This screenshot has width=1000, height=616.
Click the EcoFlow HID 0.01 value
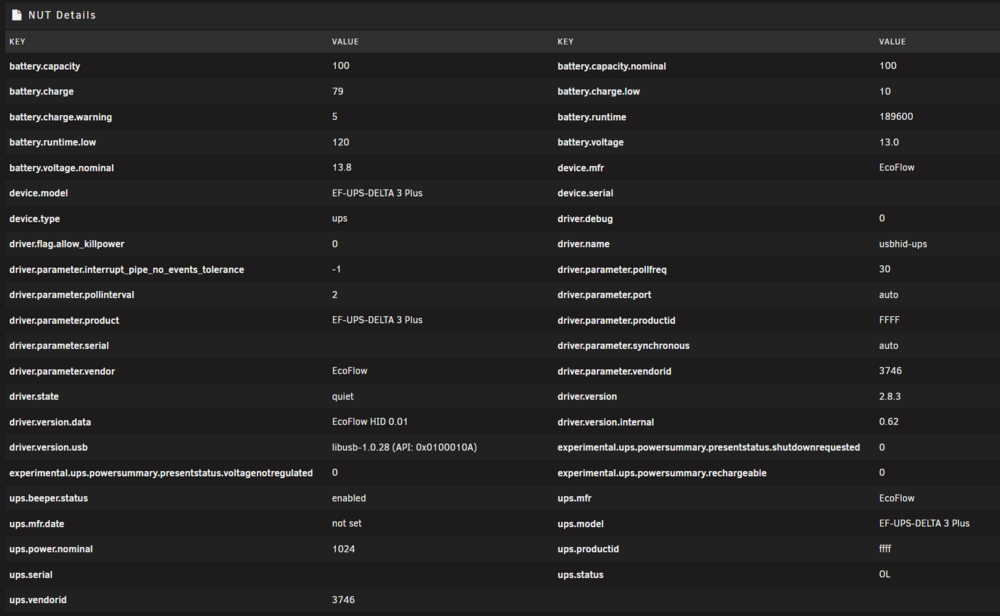(370, 422)
